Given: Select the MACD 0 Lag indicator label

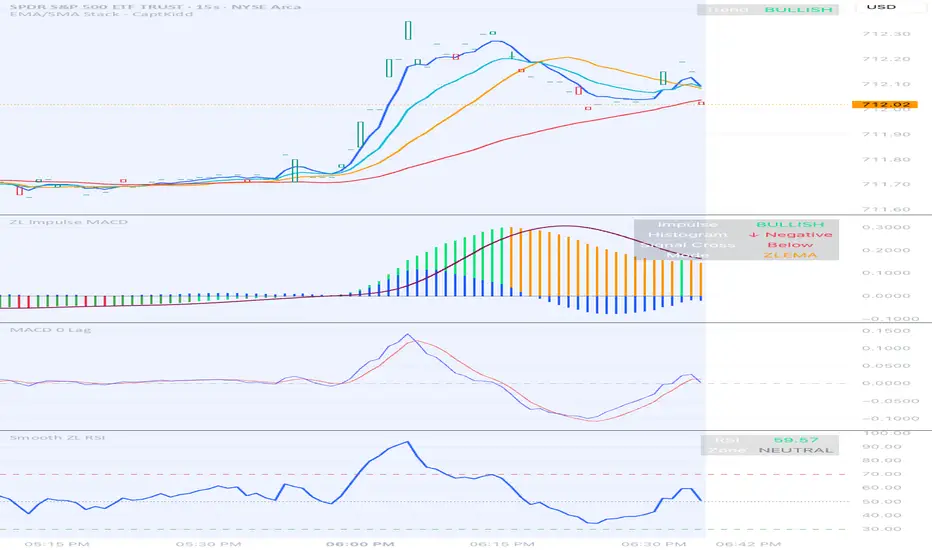Looking at the screenshot, I should tap(51, 329).
